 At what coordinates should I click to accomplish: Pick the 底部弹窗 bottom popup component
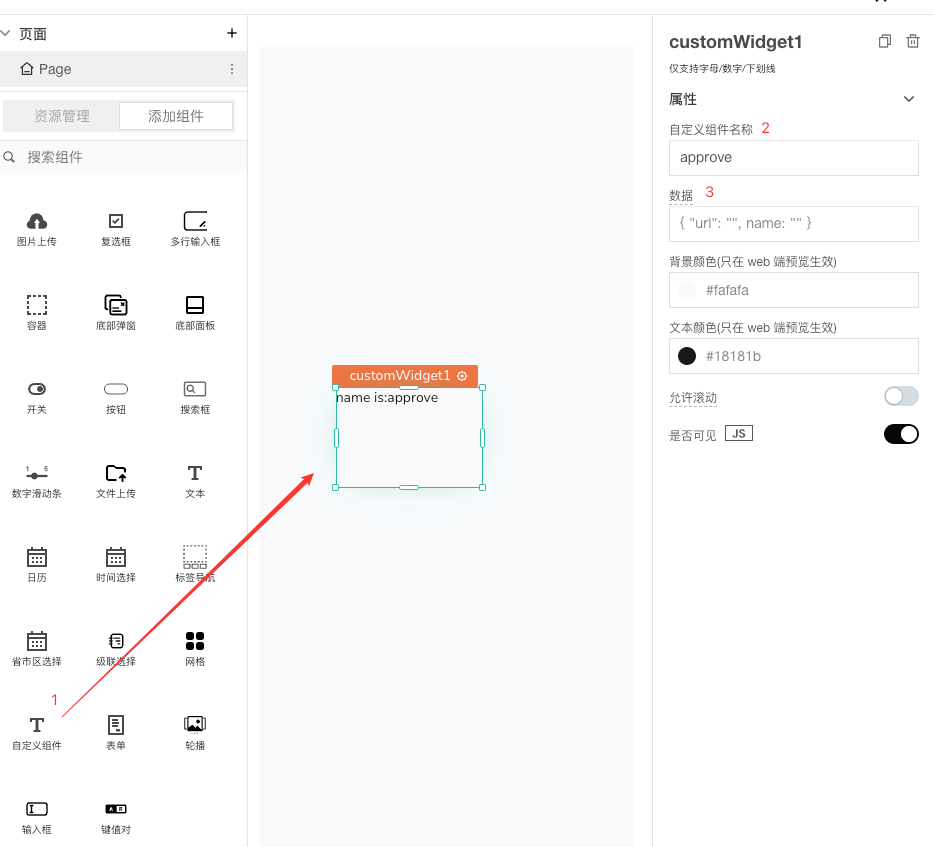(x=116, y=313)
